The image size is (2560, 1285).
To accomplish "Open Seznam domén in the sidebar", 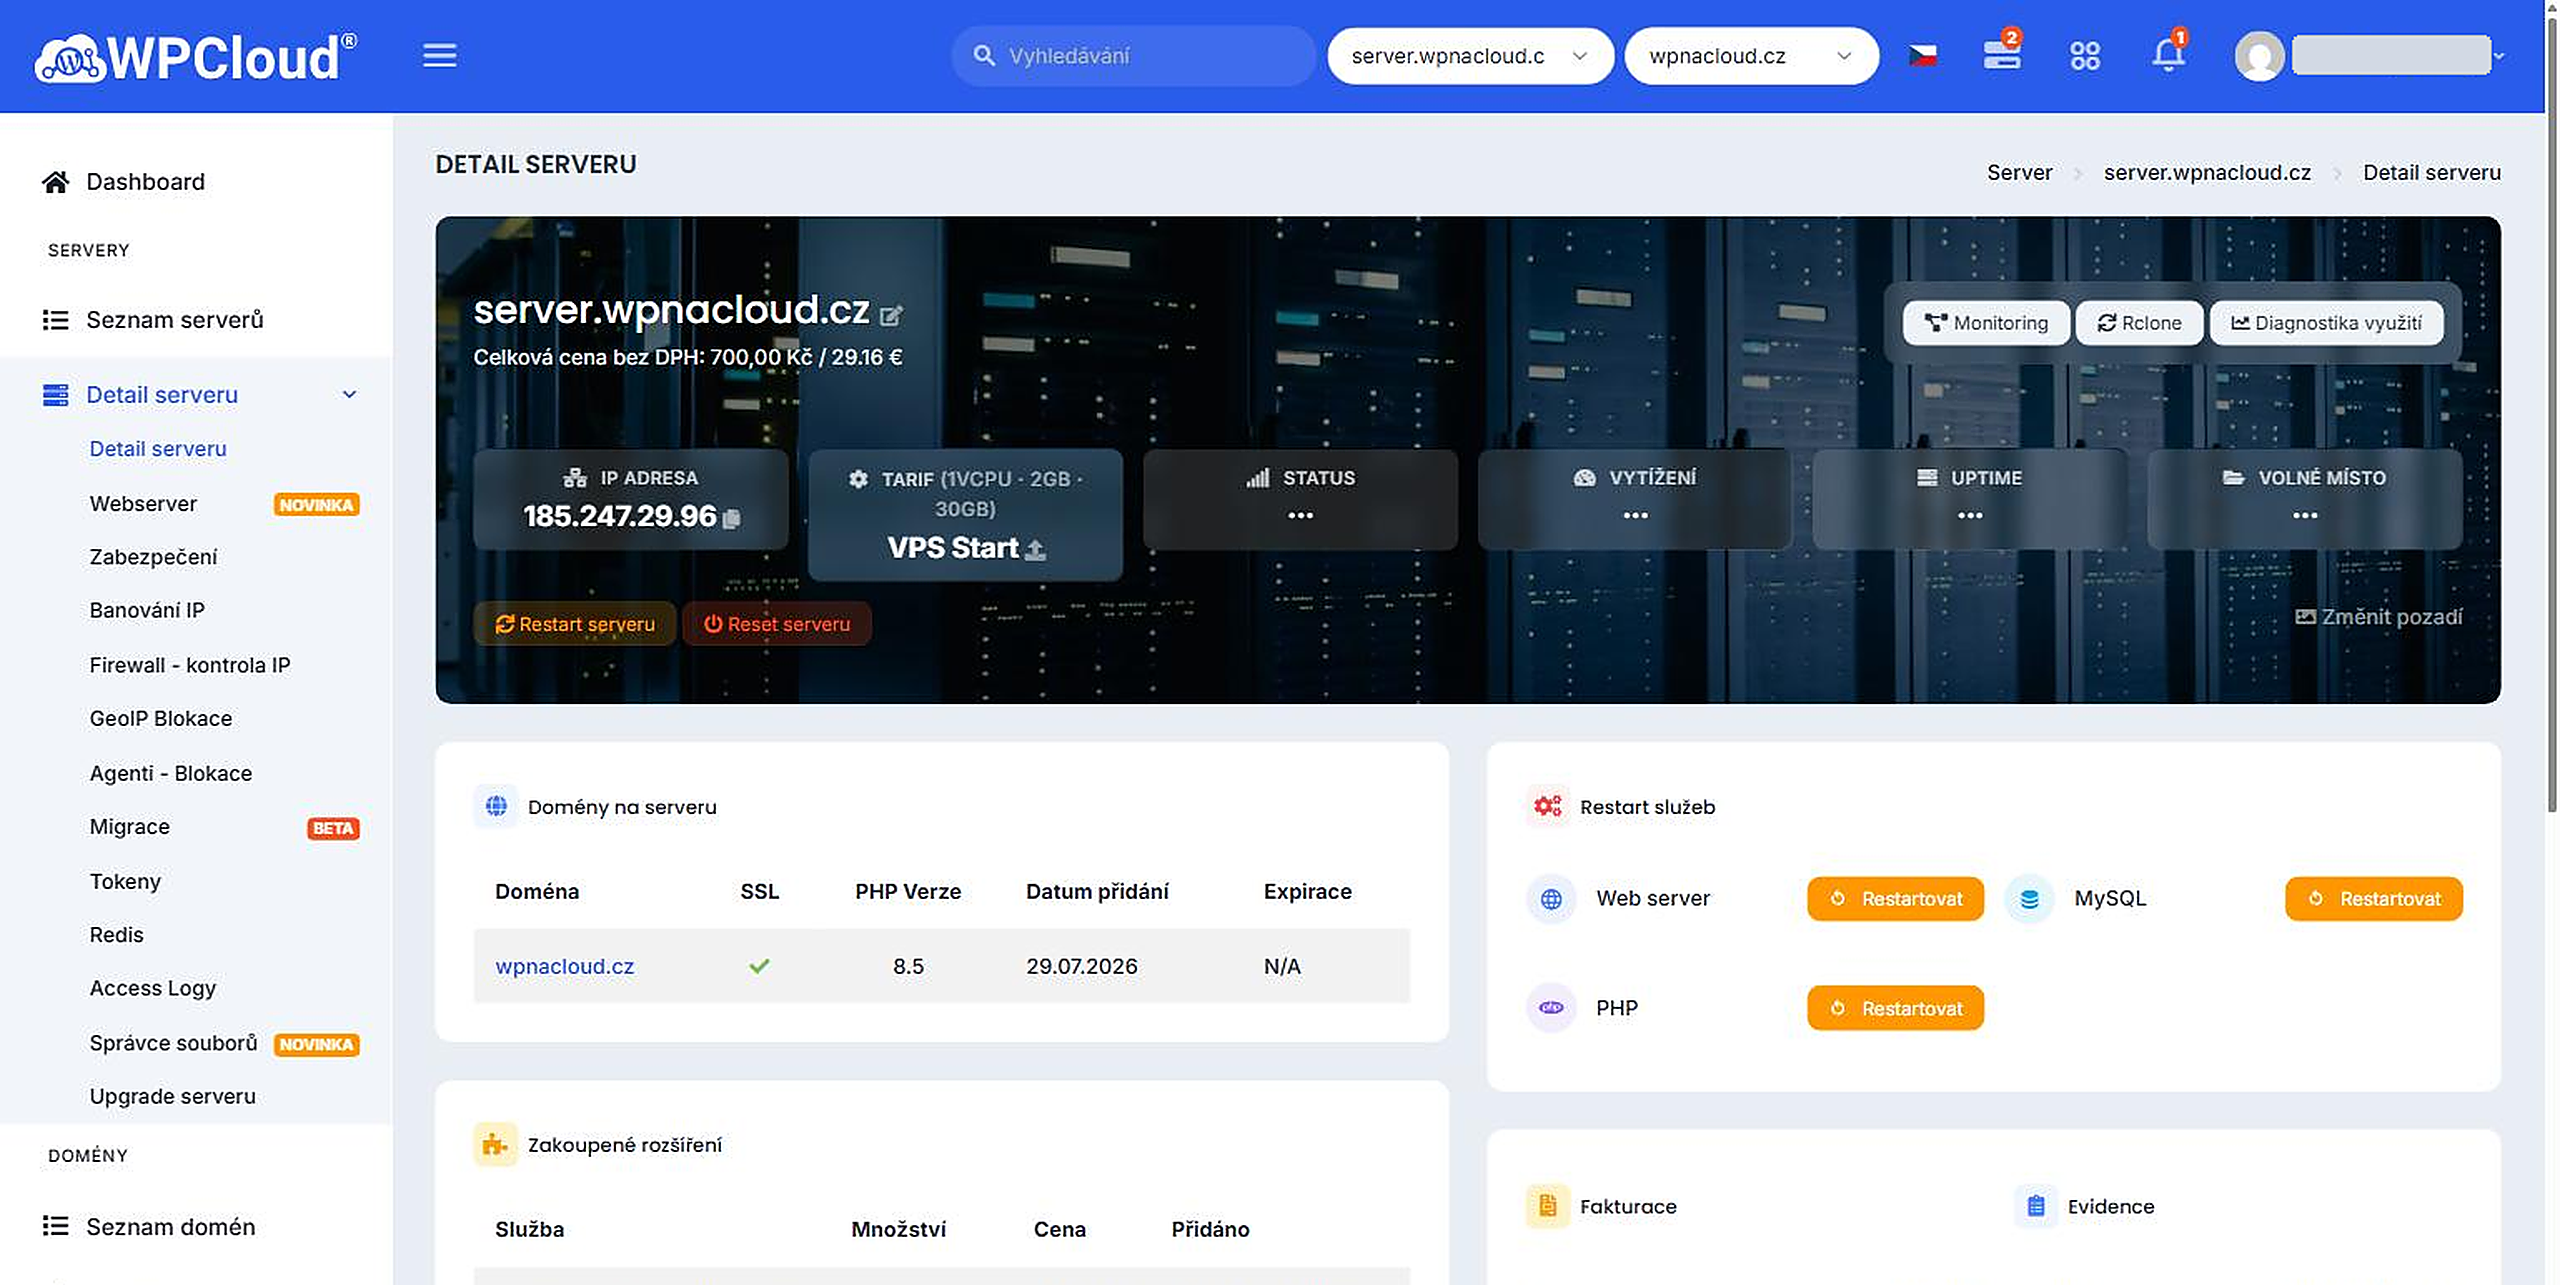I will 171,1226.
